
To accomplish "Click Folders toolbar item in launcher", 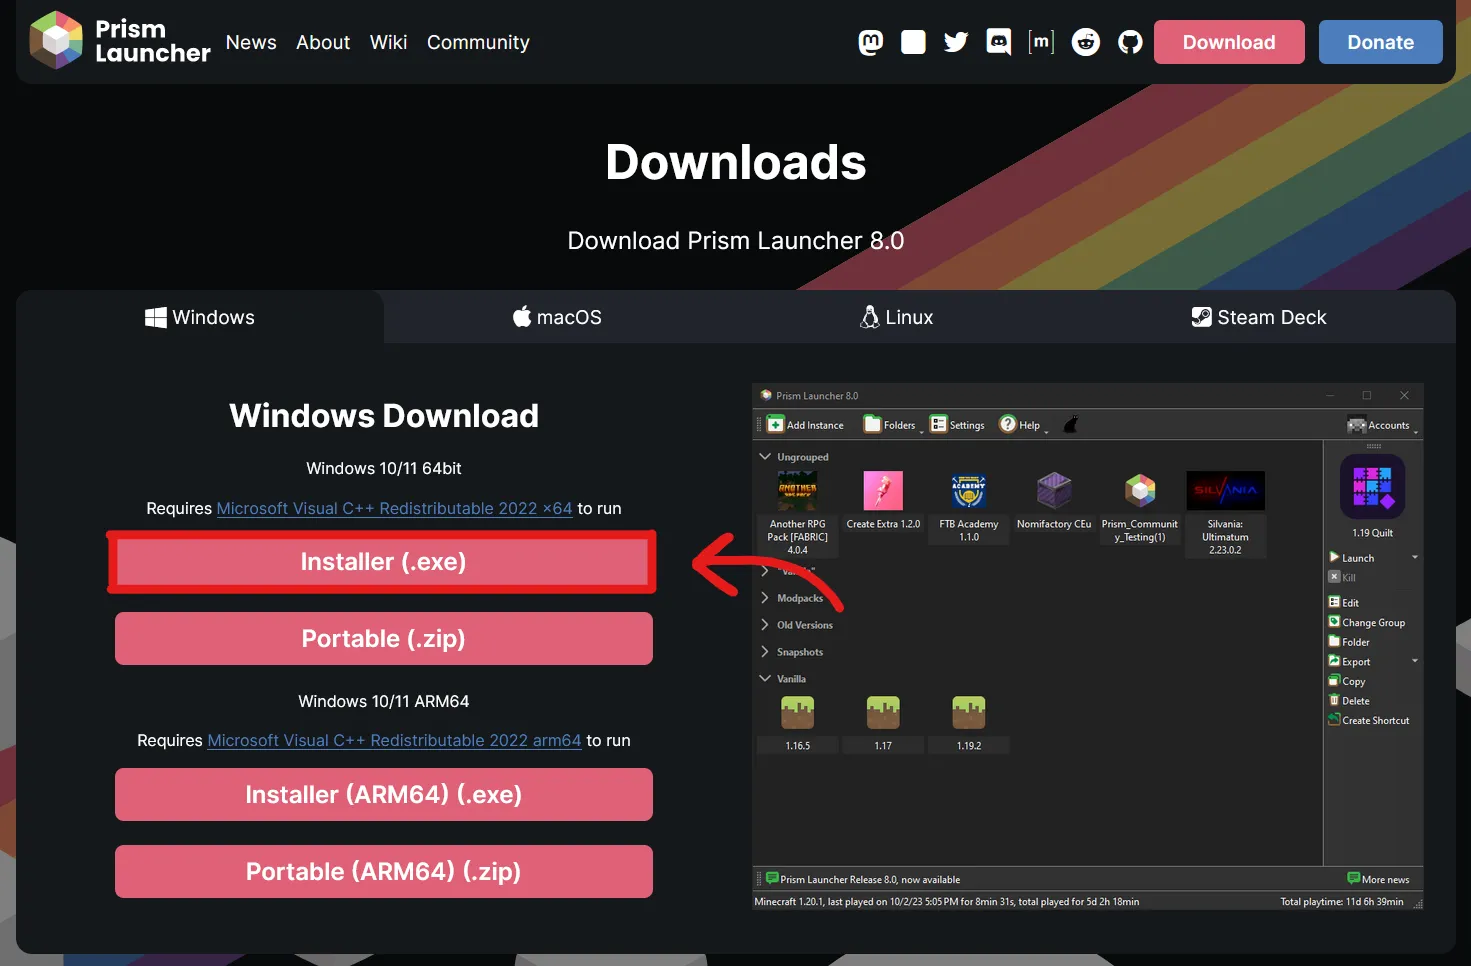I will click(x=891, y=425).
